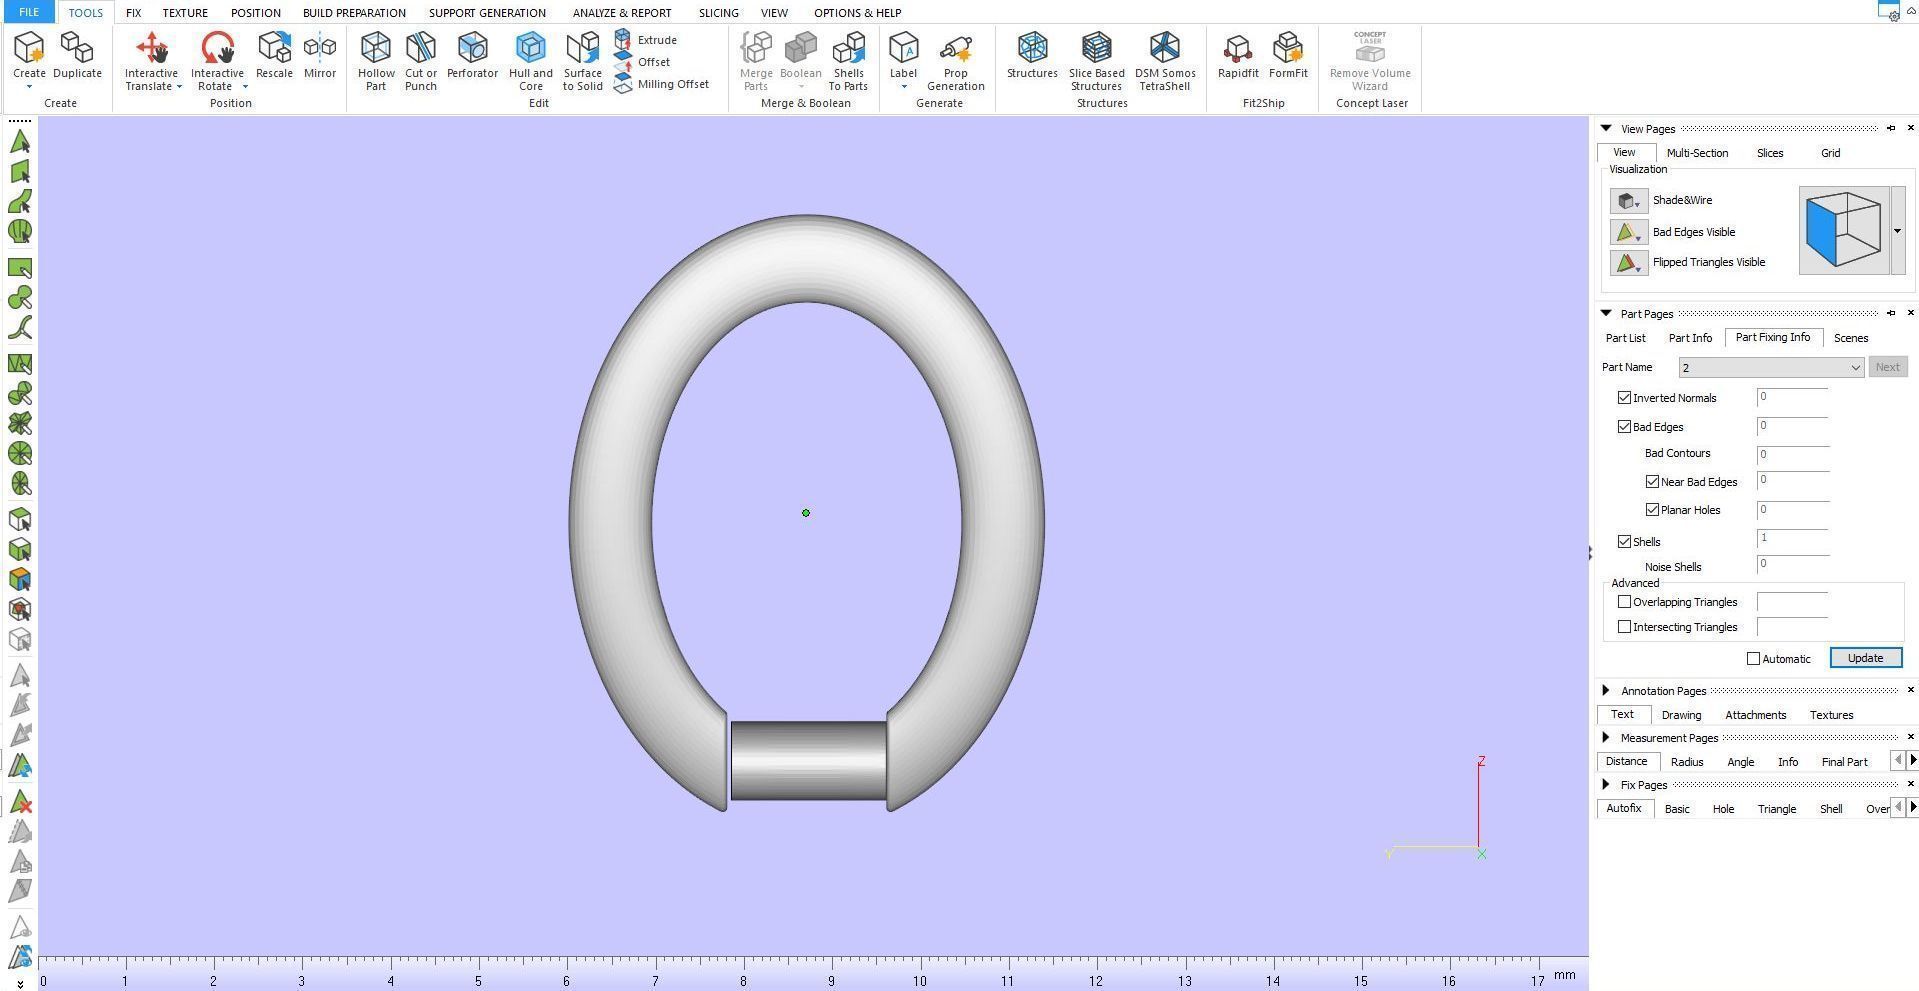
Task: Open the Textures annotation tab
Action: coord(1831,715)
